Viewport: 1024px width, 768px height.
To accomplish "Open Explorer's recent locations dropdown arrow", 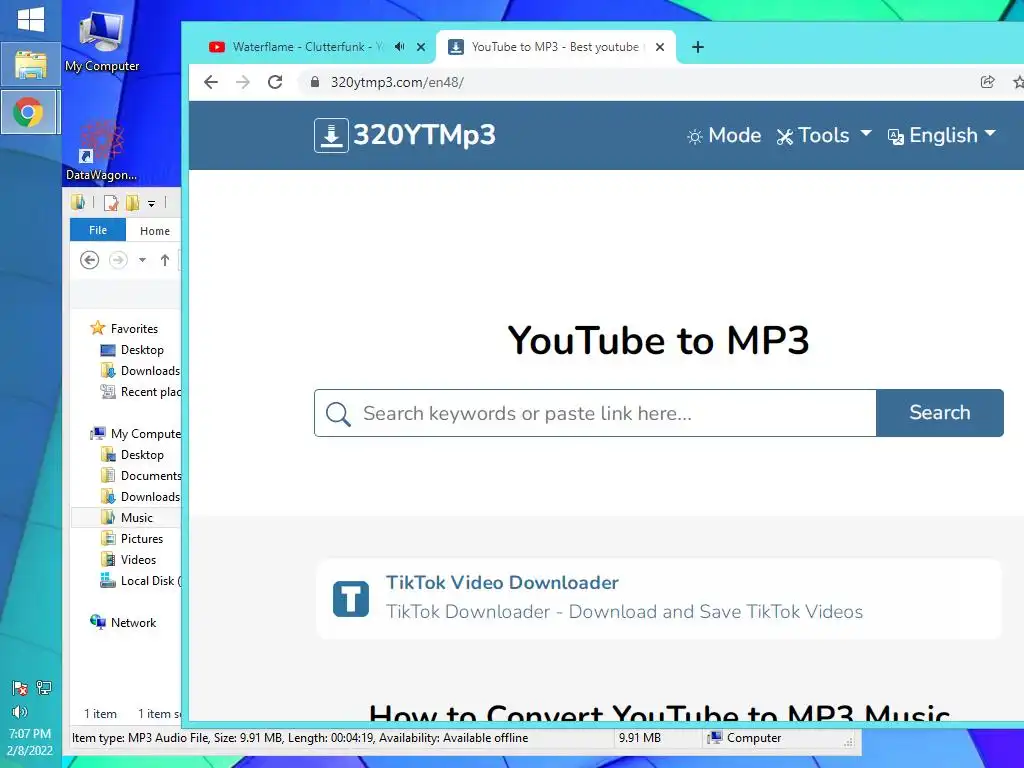I will click(x=142, y=260).
